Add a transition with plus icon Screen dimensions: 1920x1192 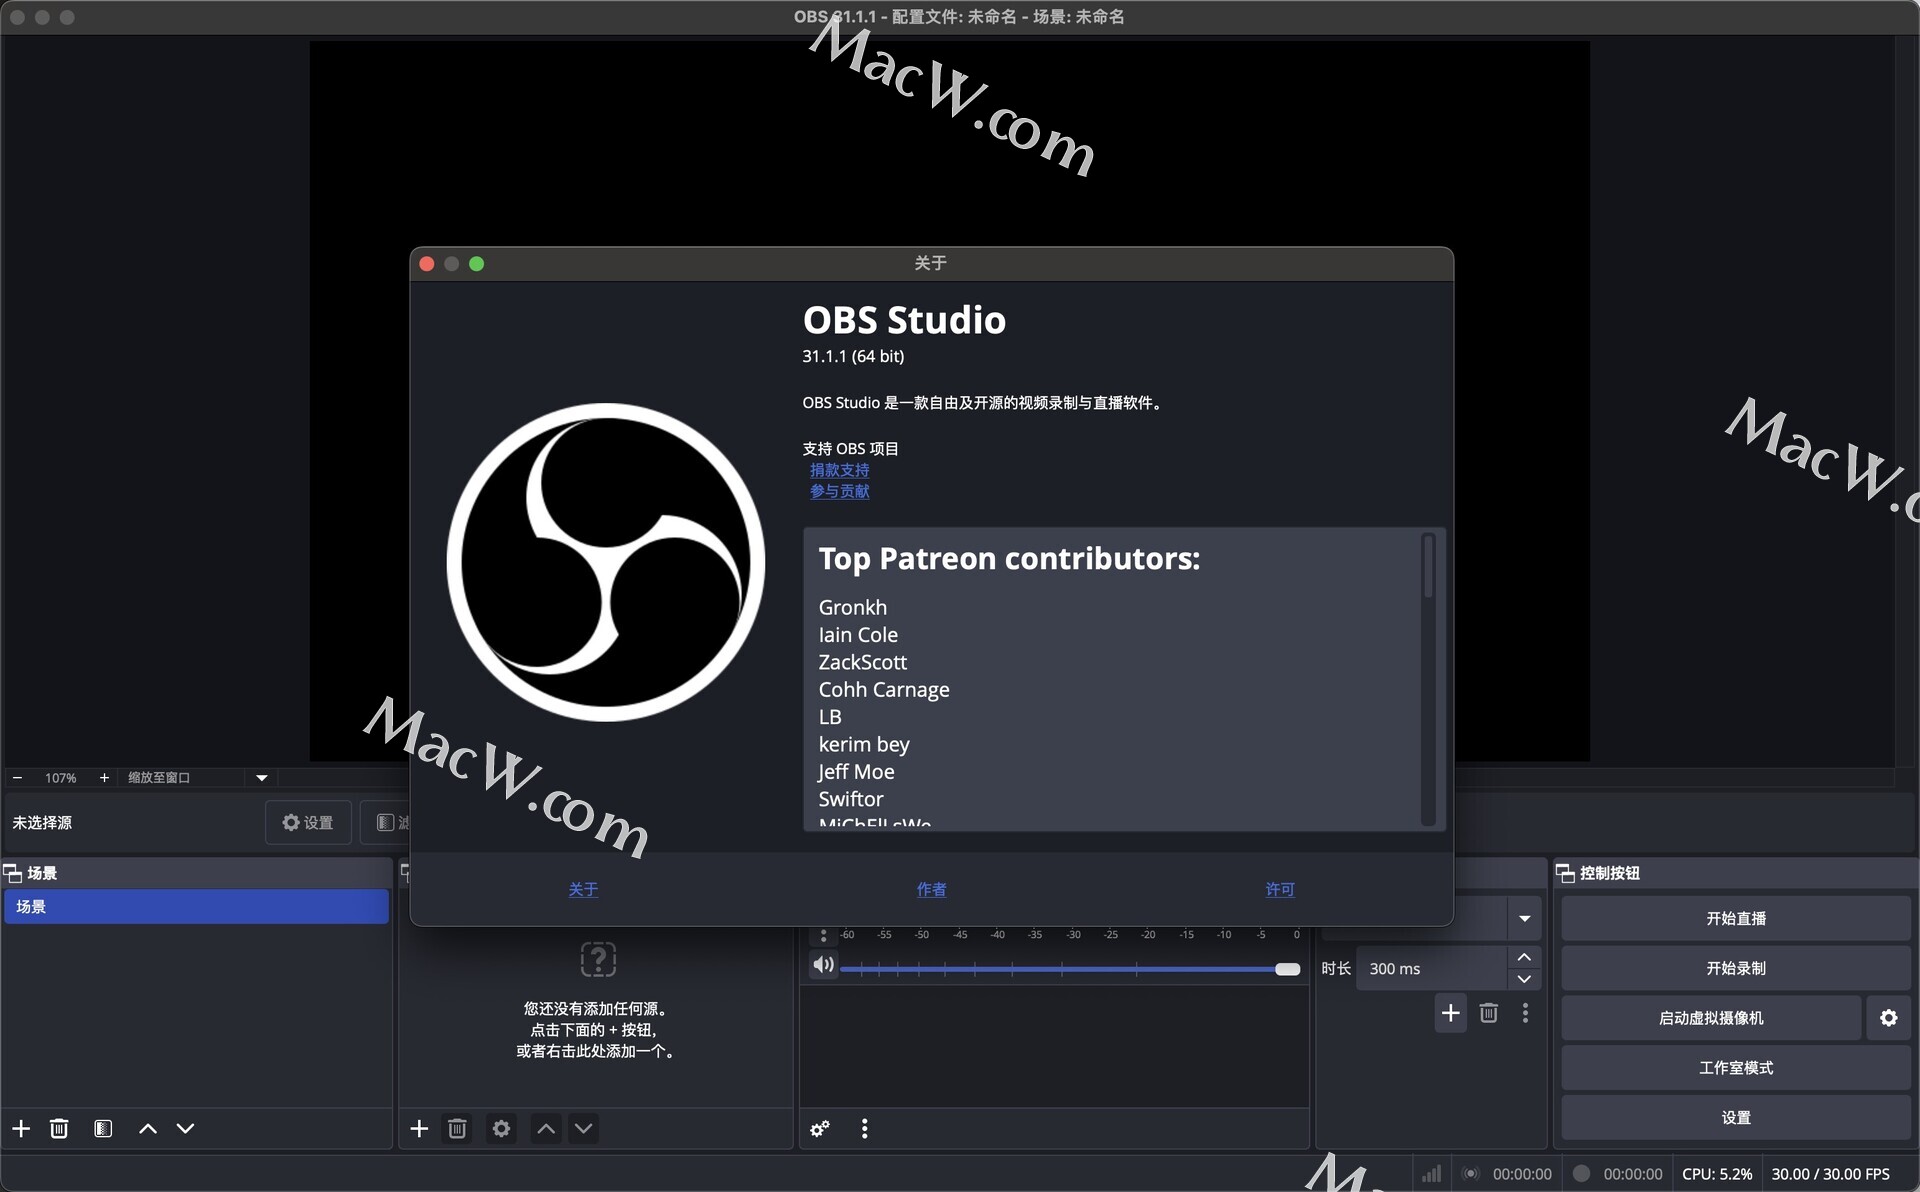tap(1450, 1013)
